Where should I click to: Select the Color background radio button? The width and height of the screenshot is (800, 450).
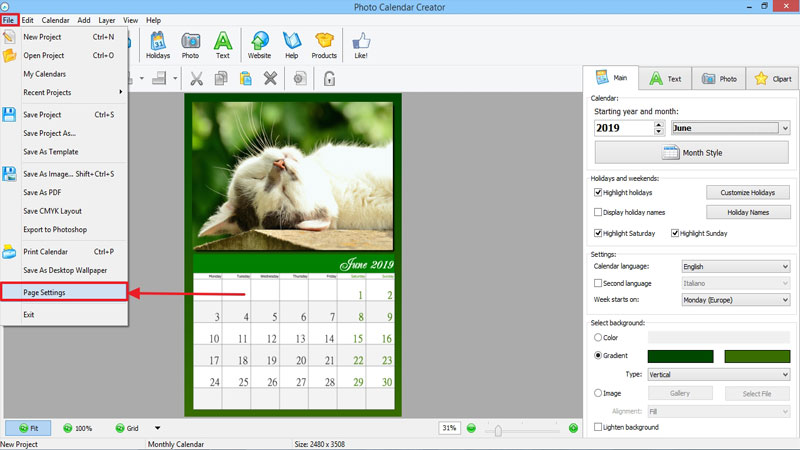pos(598,337)
